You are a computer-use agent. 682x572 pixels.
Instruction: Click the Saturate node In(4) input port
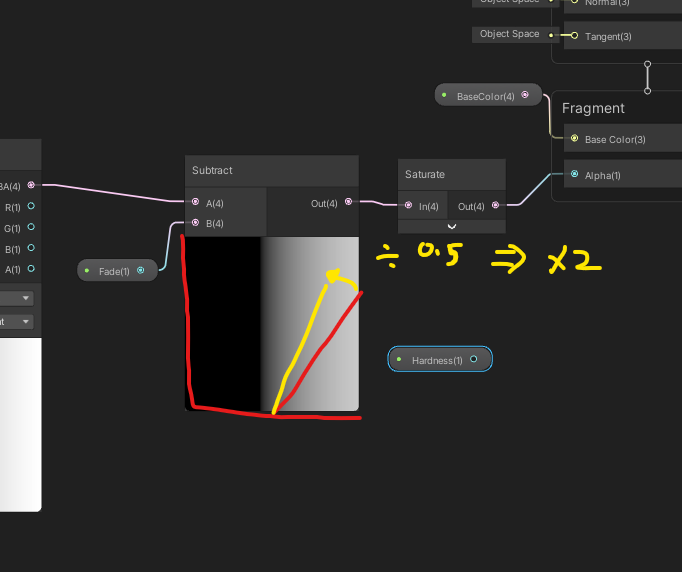tap(408, 205)
